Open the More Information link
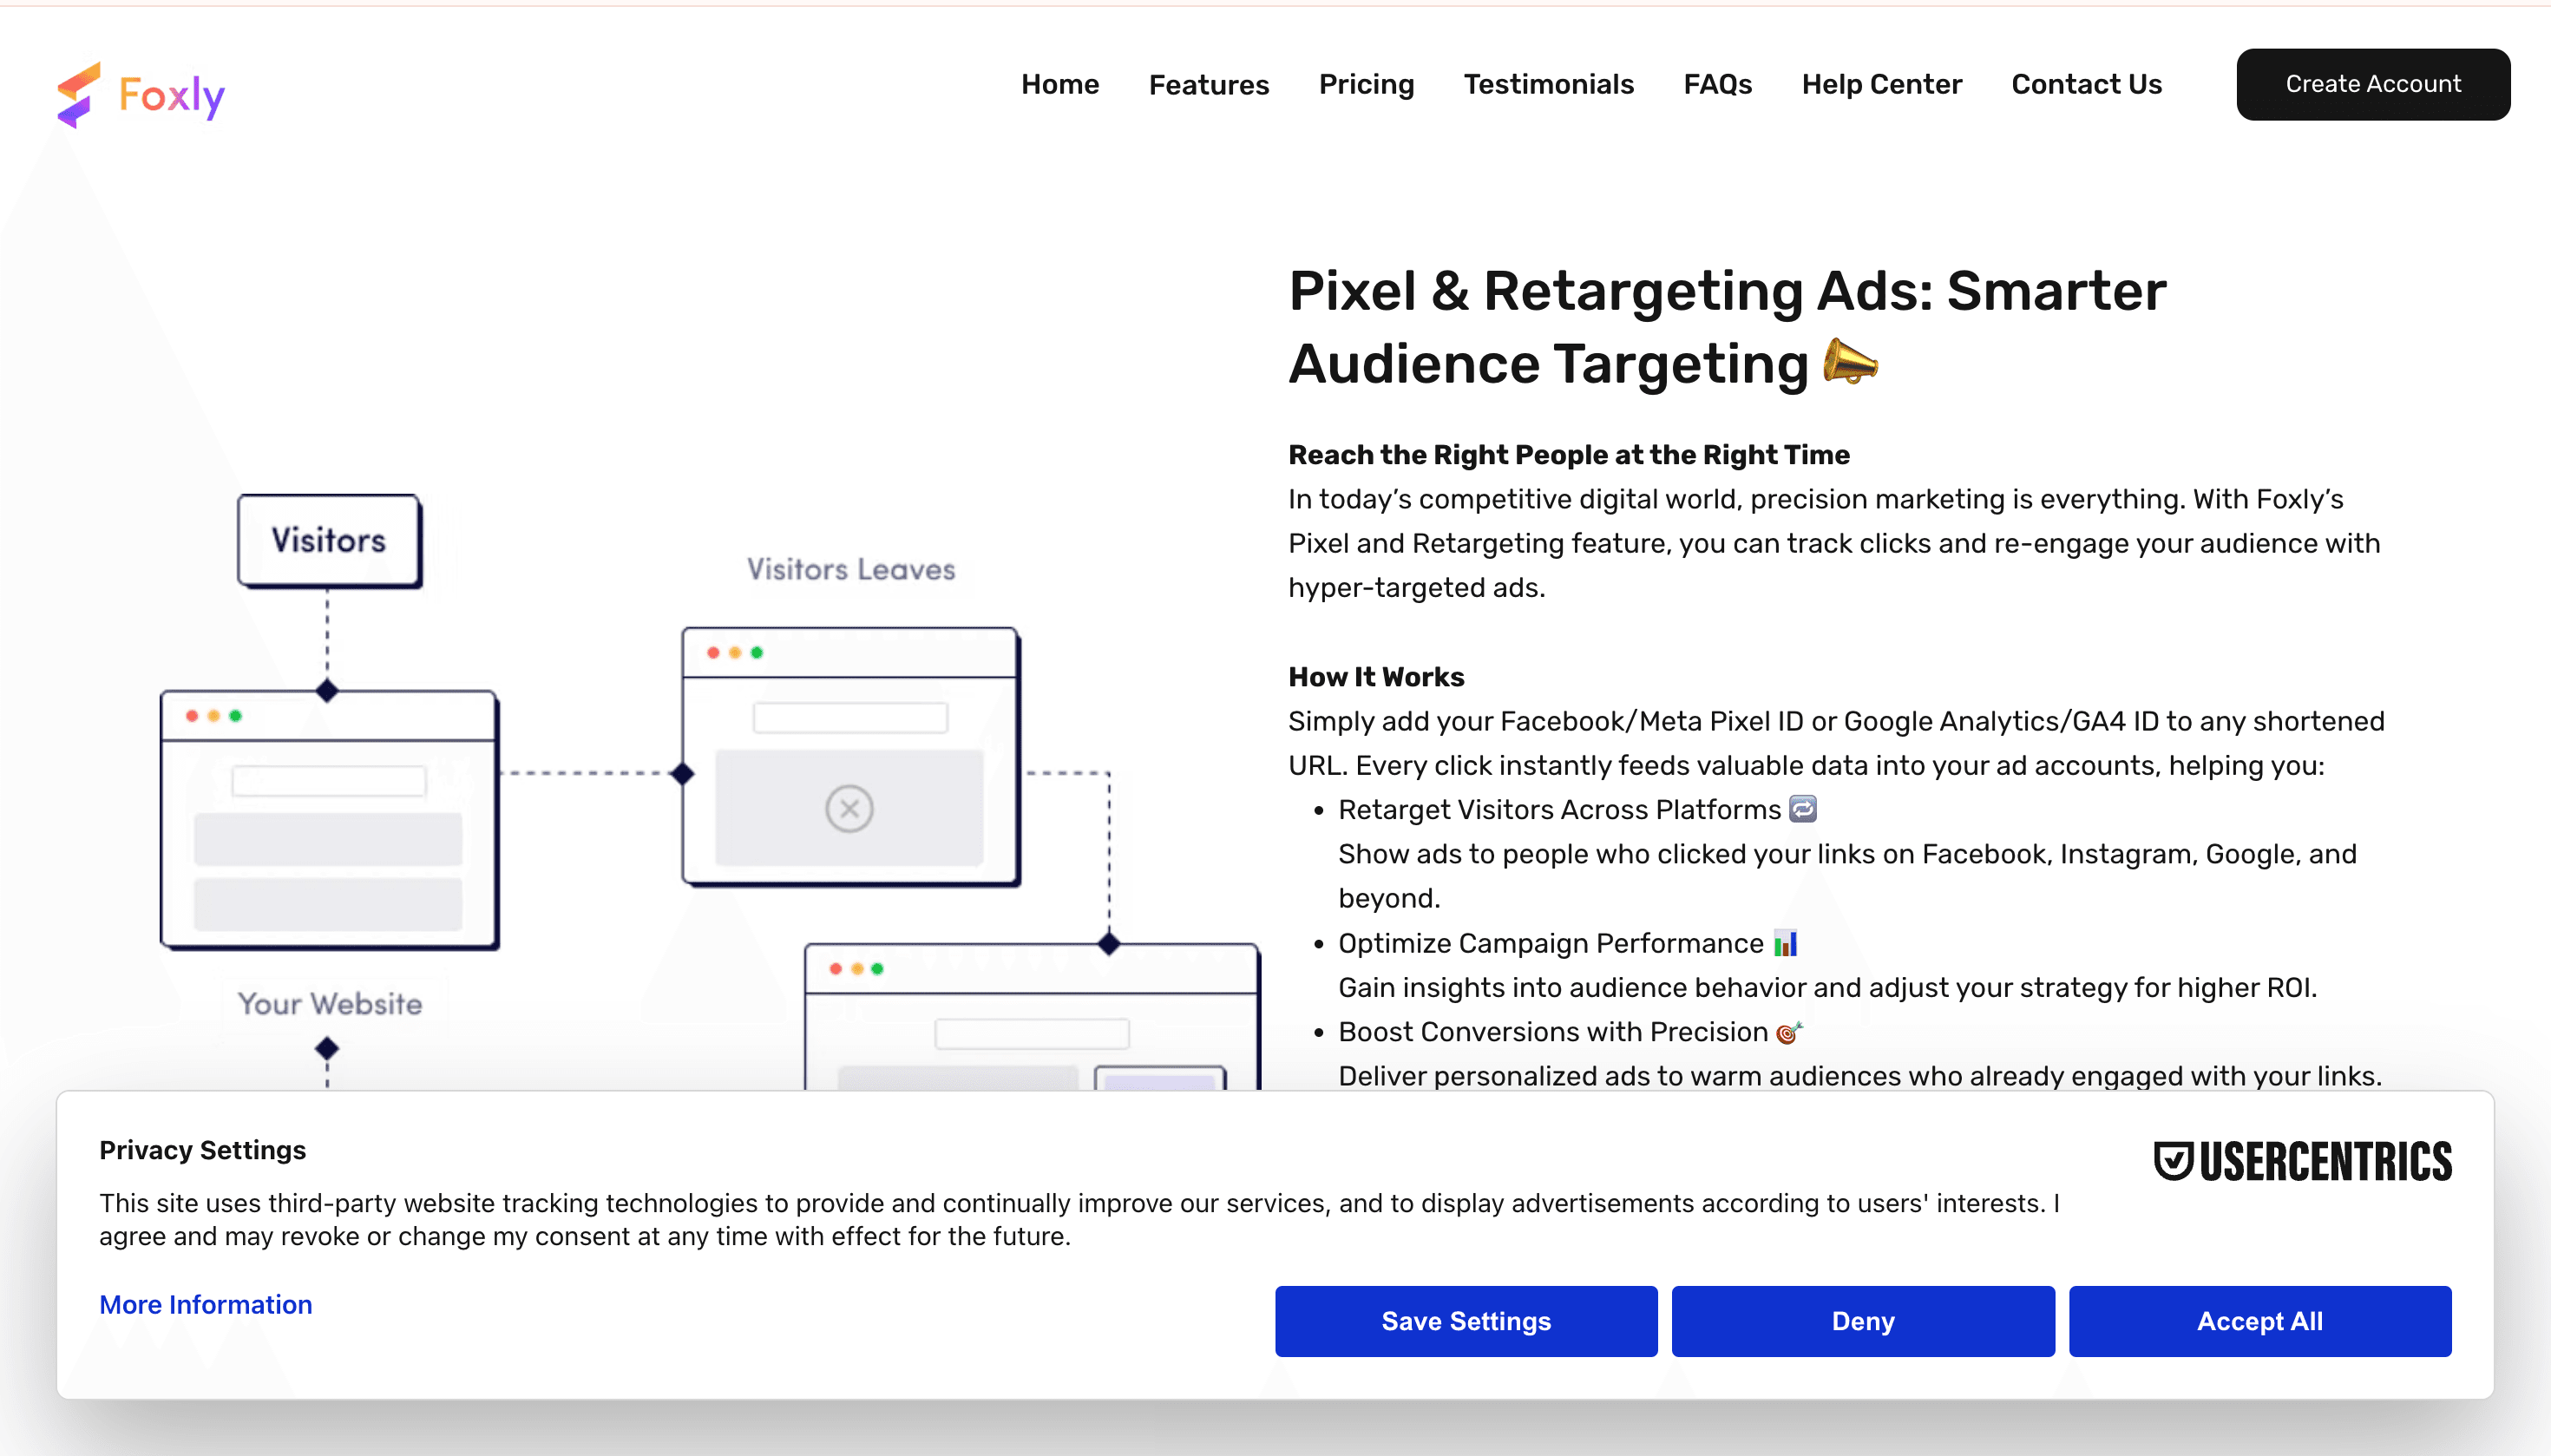 pyautogui.click(x=206, y=1304)
